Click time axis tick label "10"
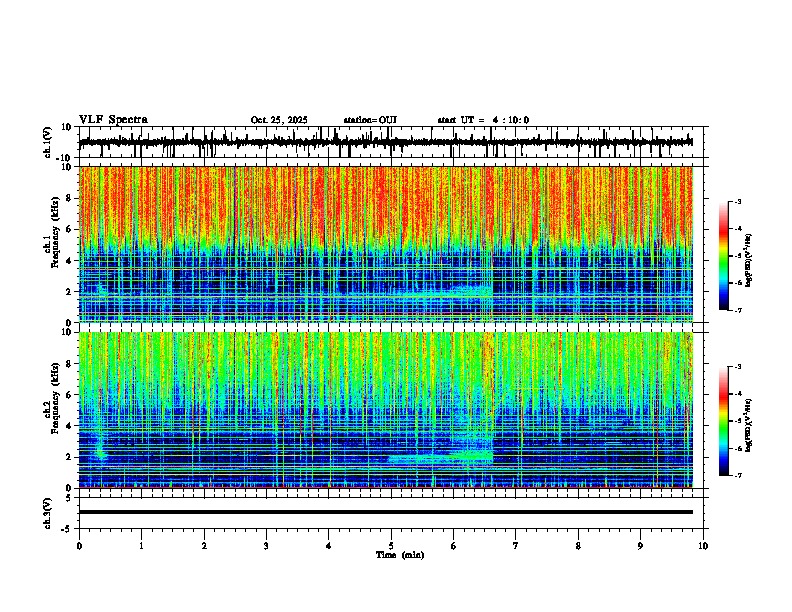This screenshot has width=792, height=612. point(703,546)
